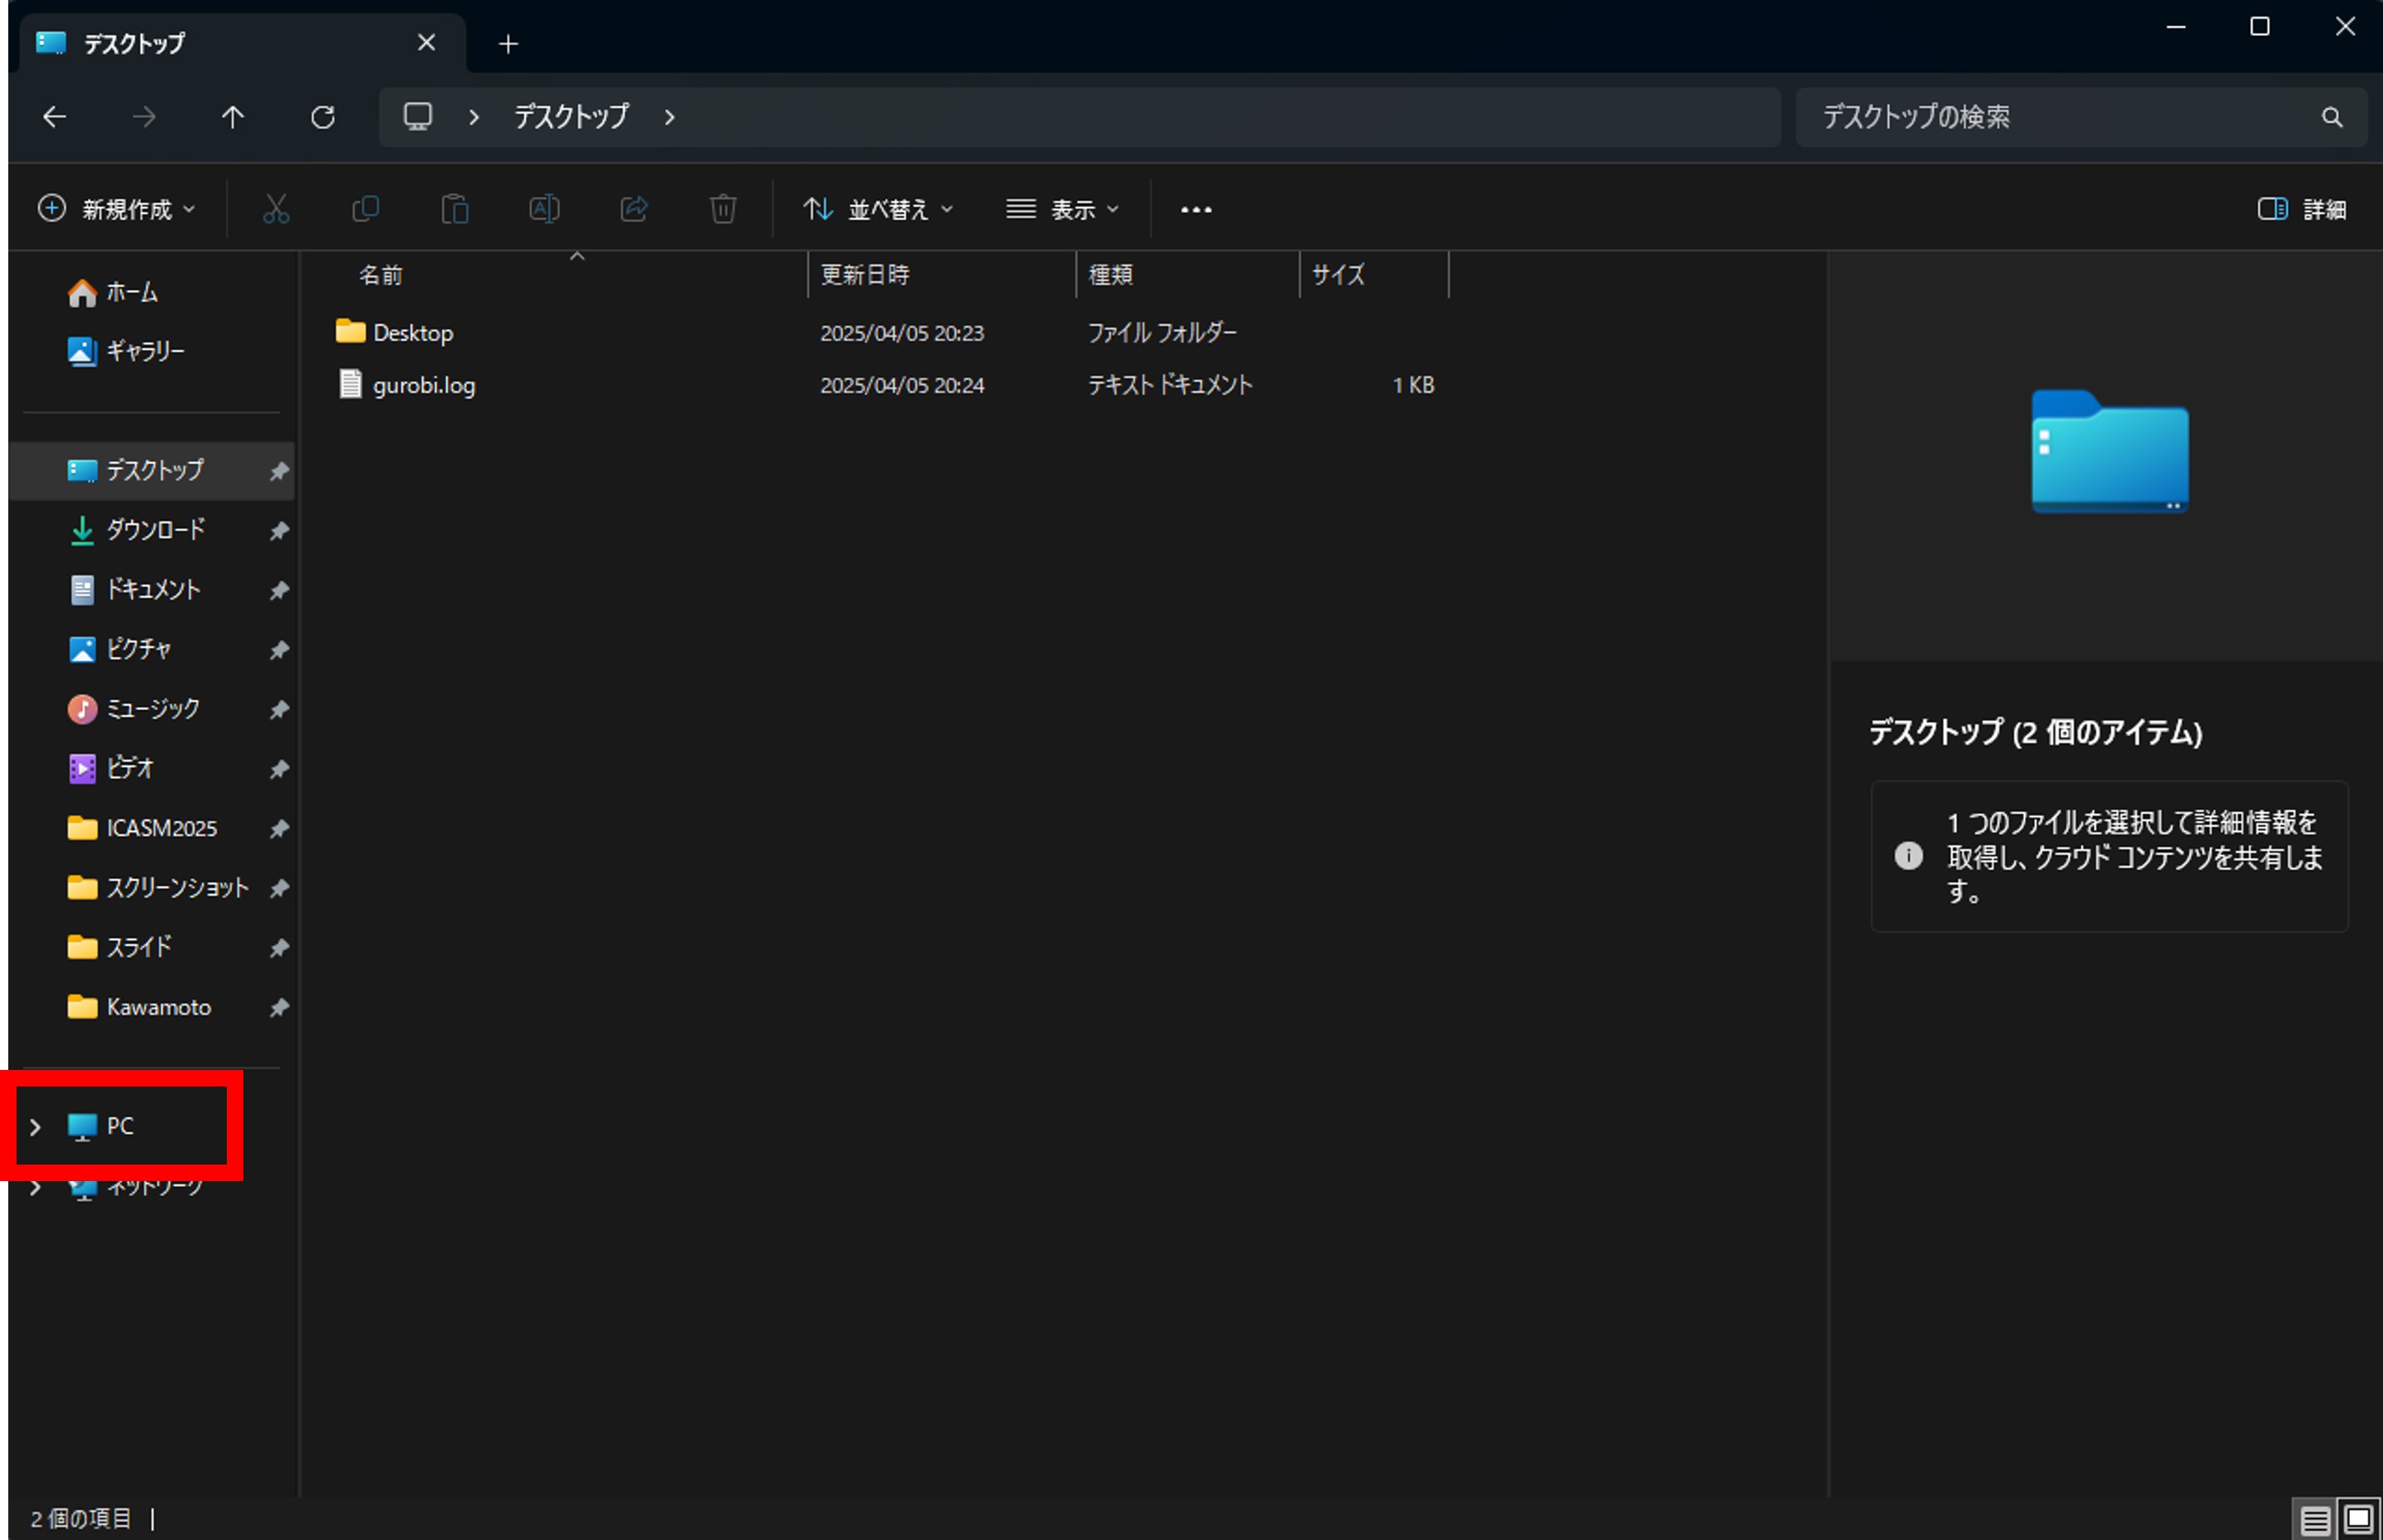2383x1540 pixels.
Task: Open the 並べ替え sort dropdown
Action: (878, 209)
